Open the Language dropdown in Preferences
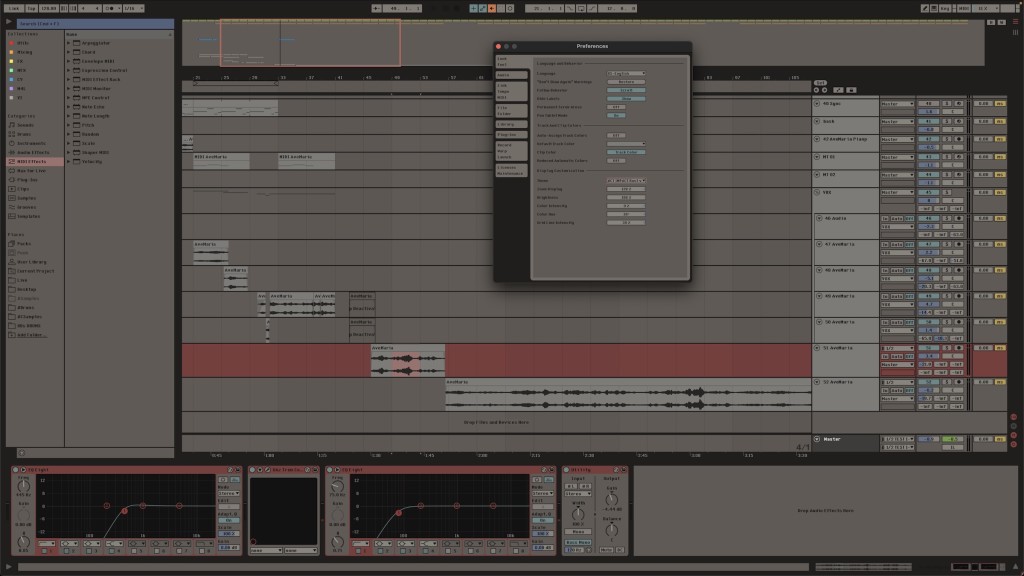1024x576 pixels. pyautogui.click(x=626, y=73)
